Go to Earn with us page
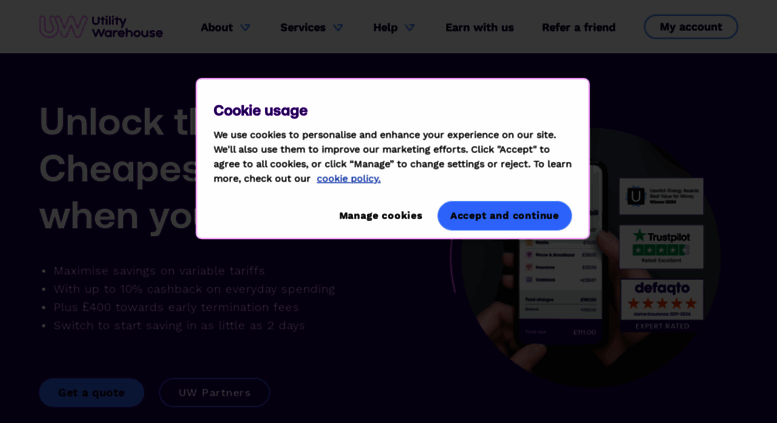This screenshot has height=423, width=777. tap(479, 27)
